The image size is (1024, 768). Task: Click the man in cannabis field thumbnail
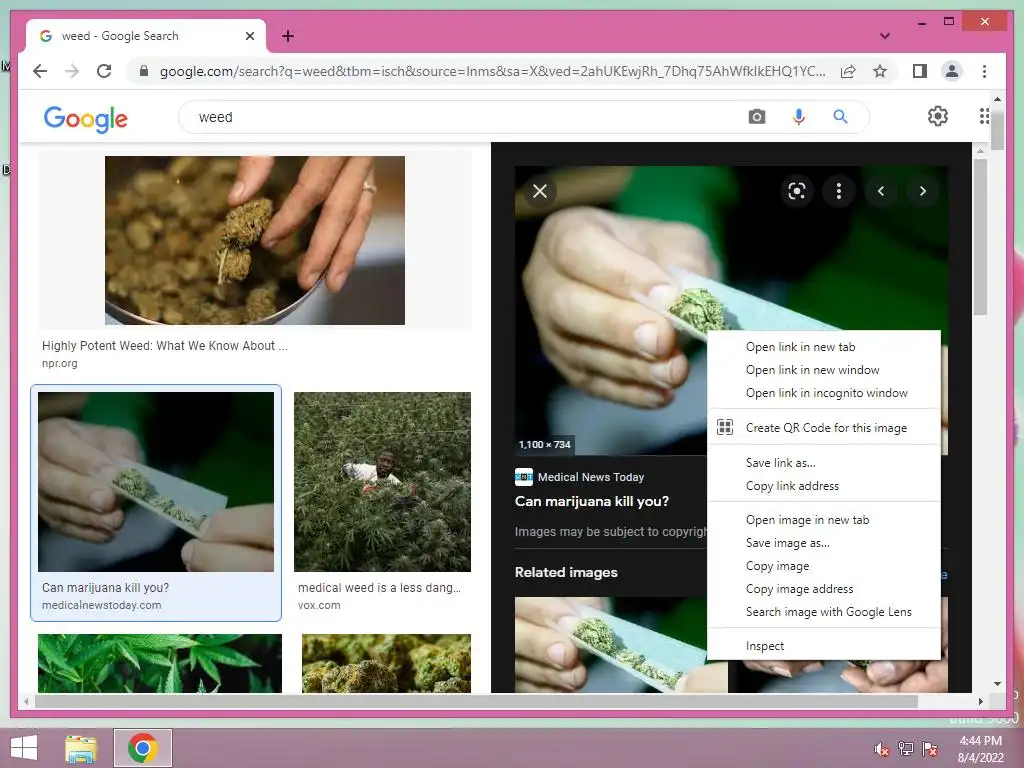pos(382,482)
